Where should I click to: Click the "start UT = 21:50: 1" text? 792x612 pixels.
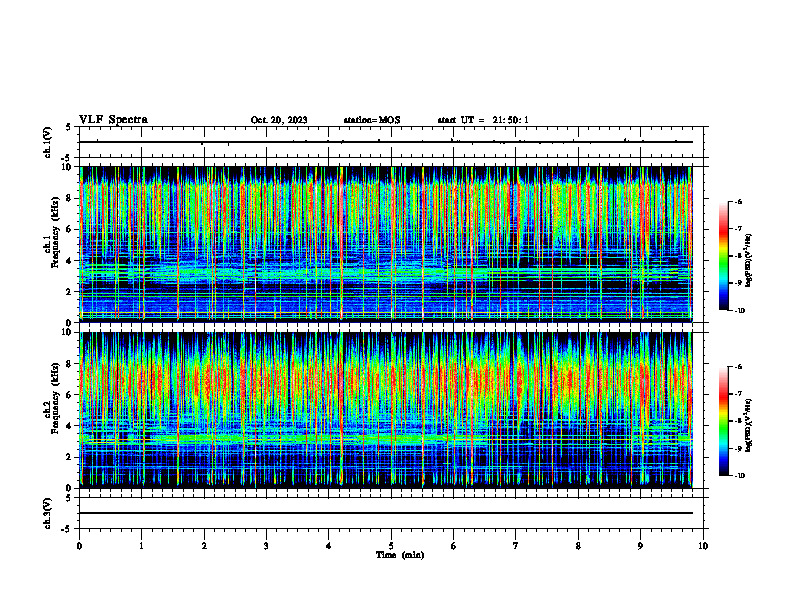coord(483,120)
